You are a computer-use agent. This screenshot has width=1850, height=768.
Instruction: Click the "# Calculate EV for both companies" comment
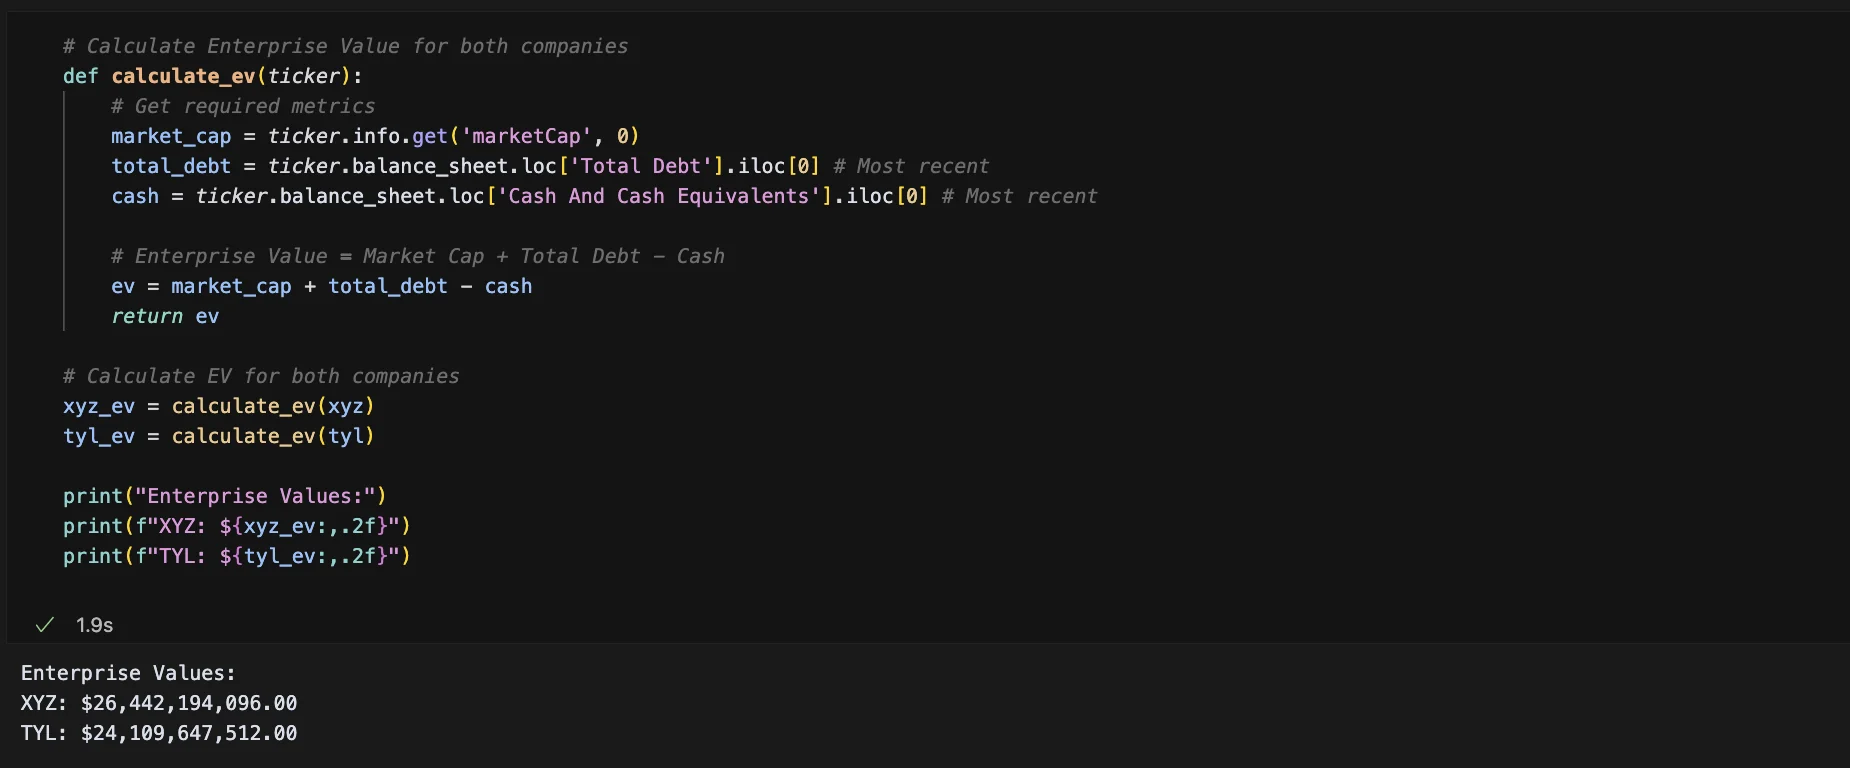[261, 376]
